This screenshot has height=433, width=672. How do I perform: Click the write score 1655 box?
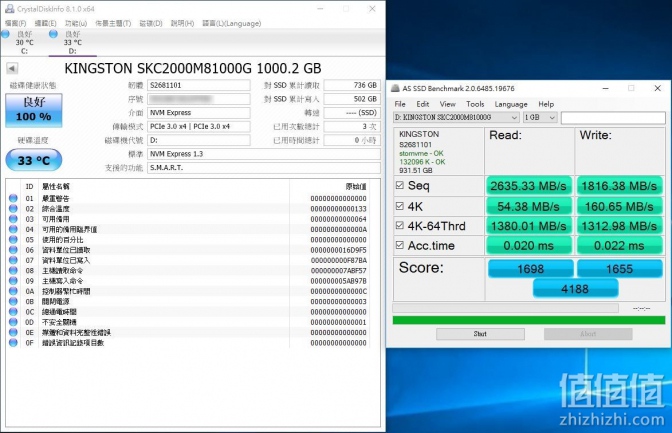point(620,269)
